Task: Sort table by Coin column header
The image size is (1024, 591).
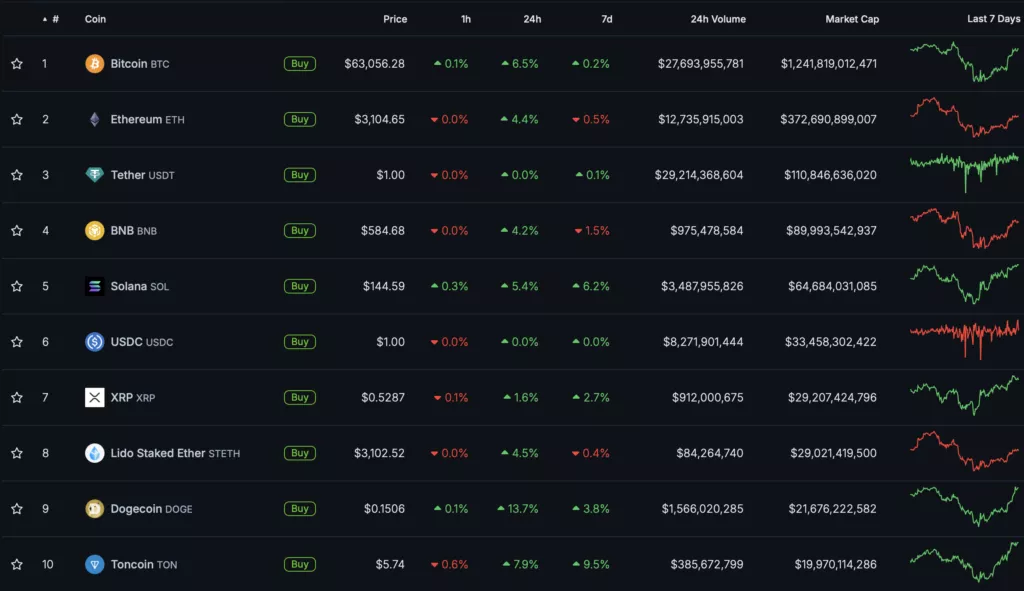Action: point(95,19)
